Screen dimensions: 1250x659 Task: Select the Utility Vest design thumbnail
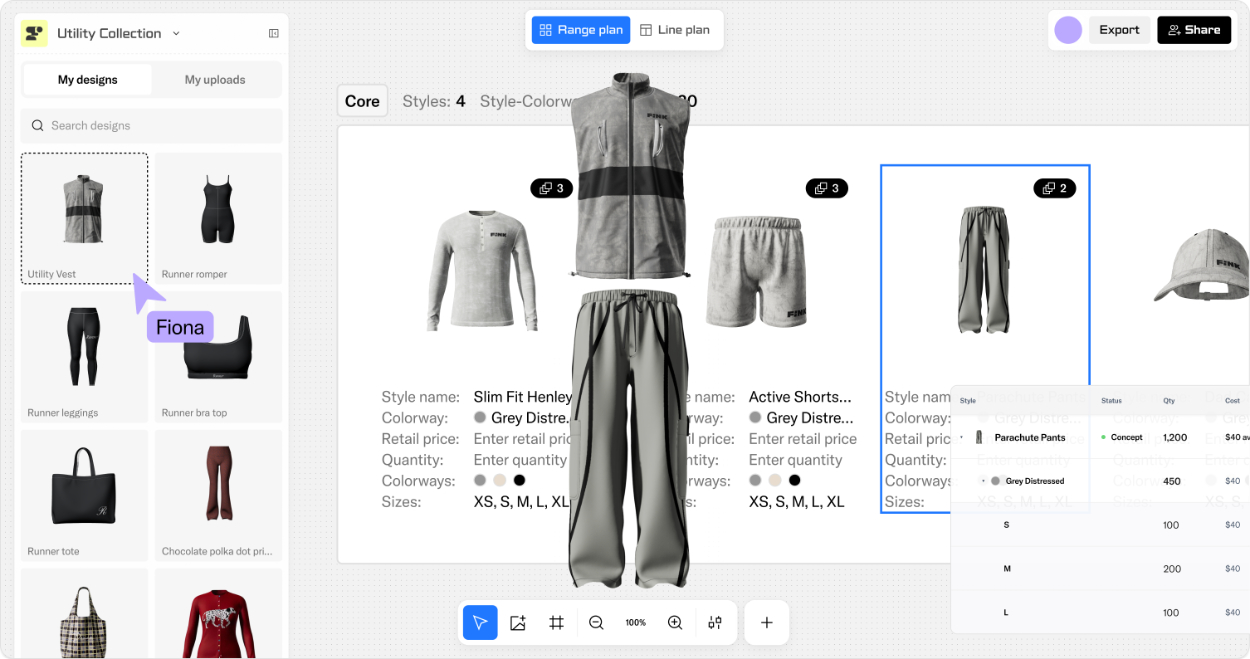coord(84,218)
